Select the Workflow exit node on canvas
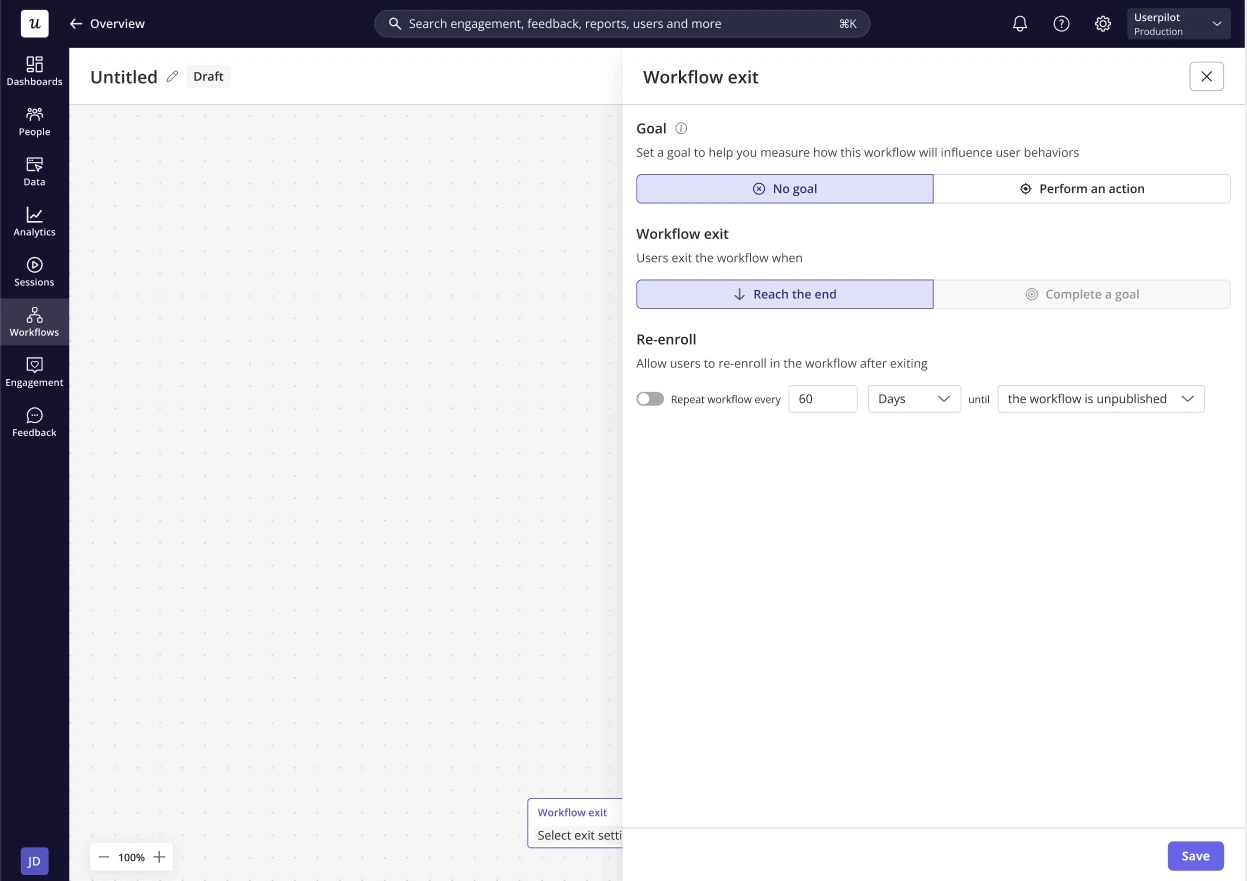The image size is (1247, 881). (575, 823)
